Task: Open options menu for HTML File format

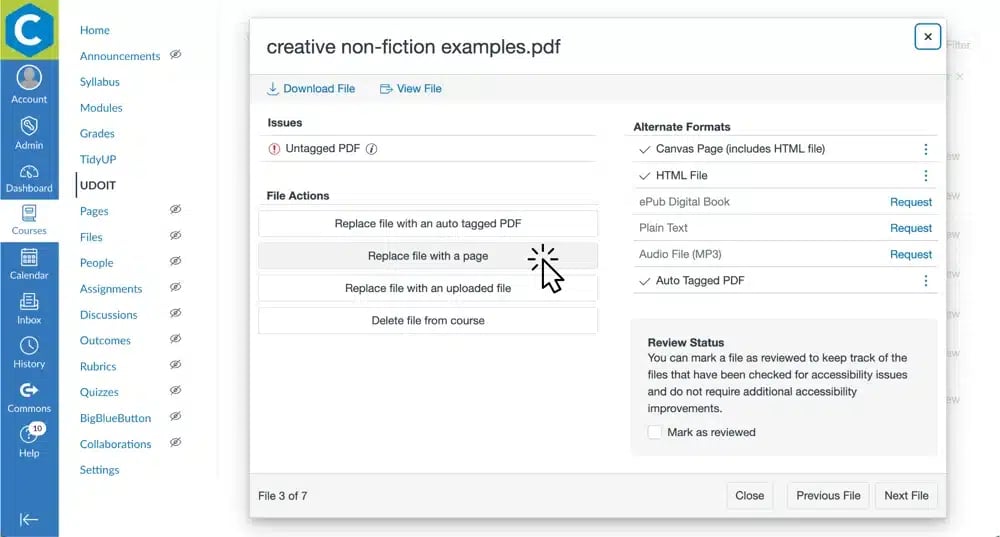Action: click(x=925, y=175)
